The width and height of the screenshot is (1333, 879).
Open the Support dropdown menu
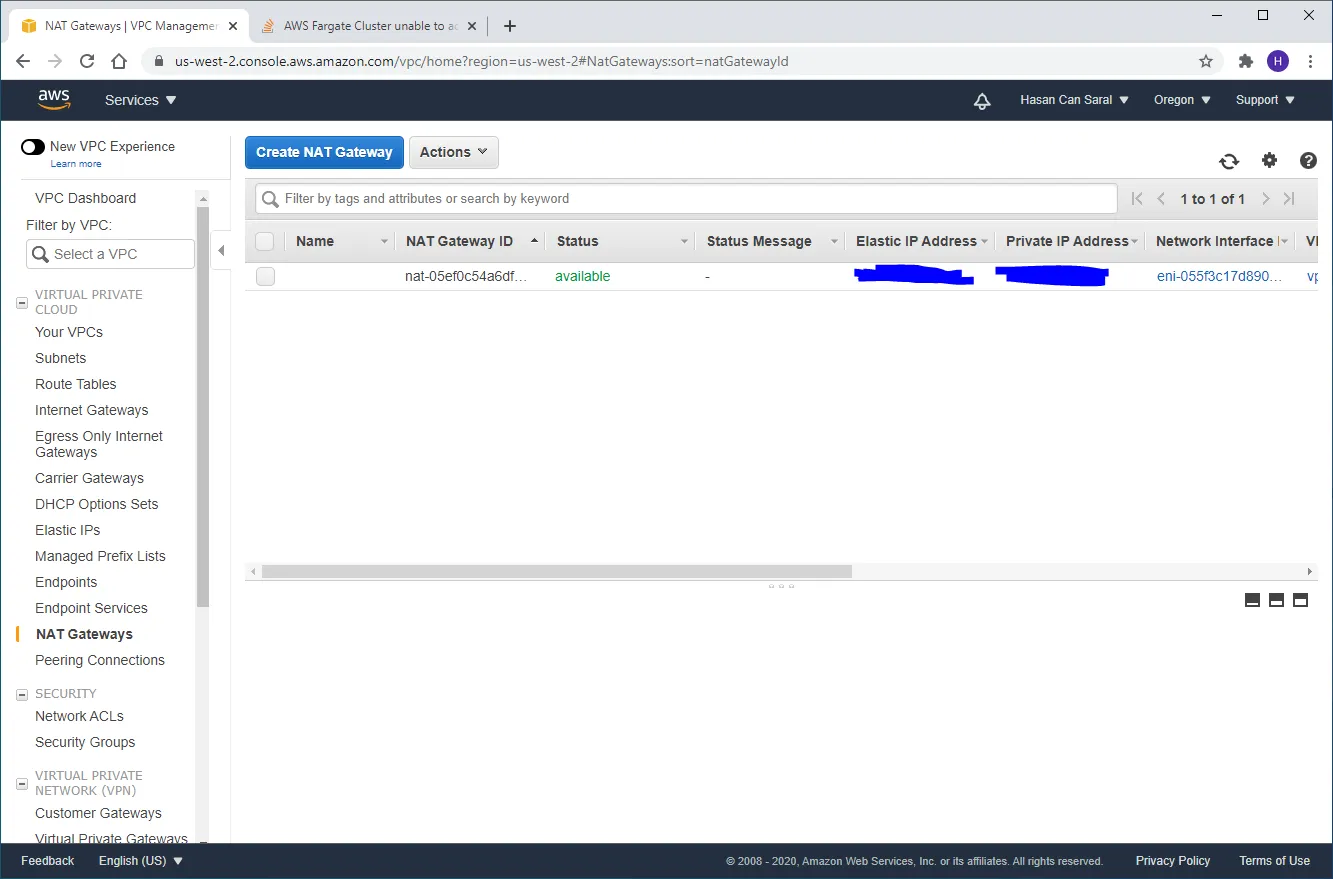[x=1265, y=100]
